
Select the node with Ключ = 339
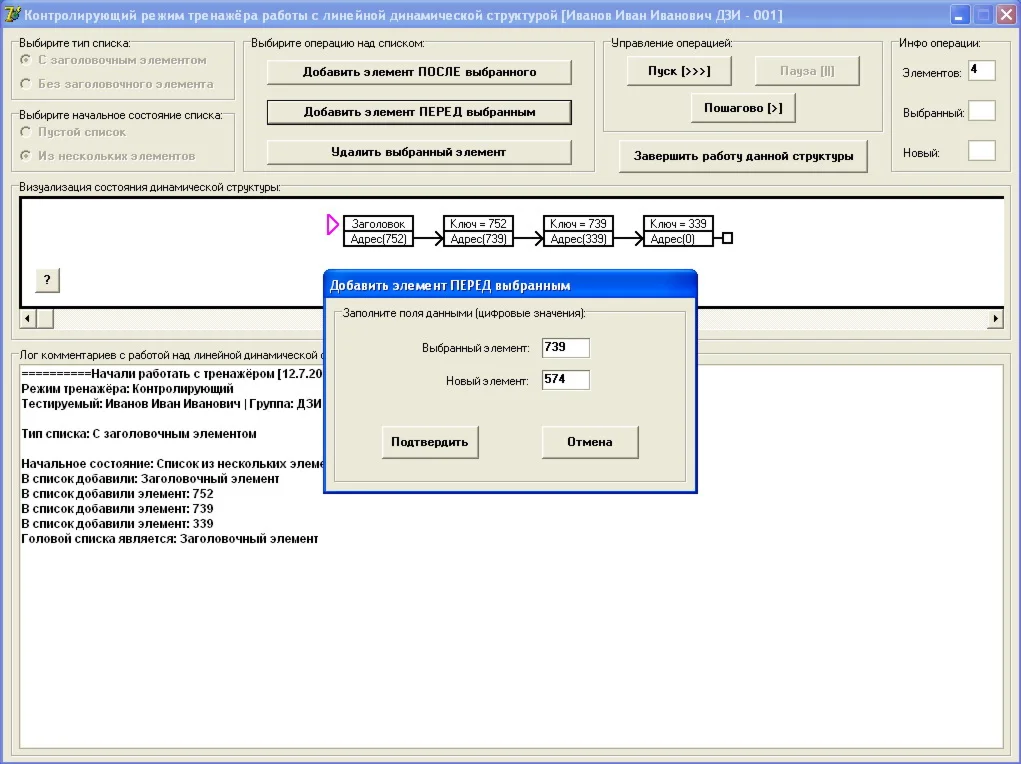point(678,231)
